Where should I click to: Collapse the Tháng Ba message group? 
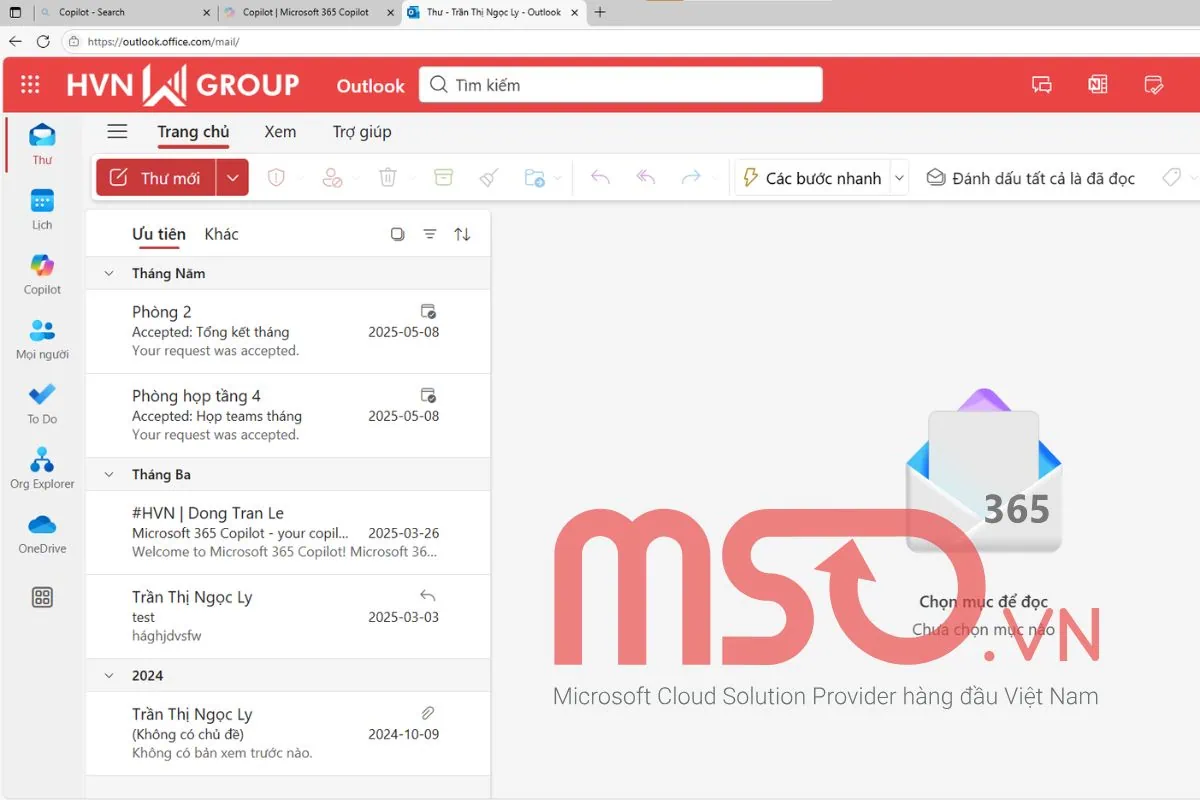(x=109, y=474)
